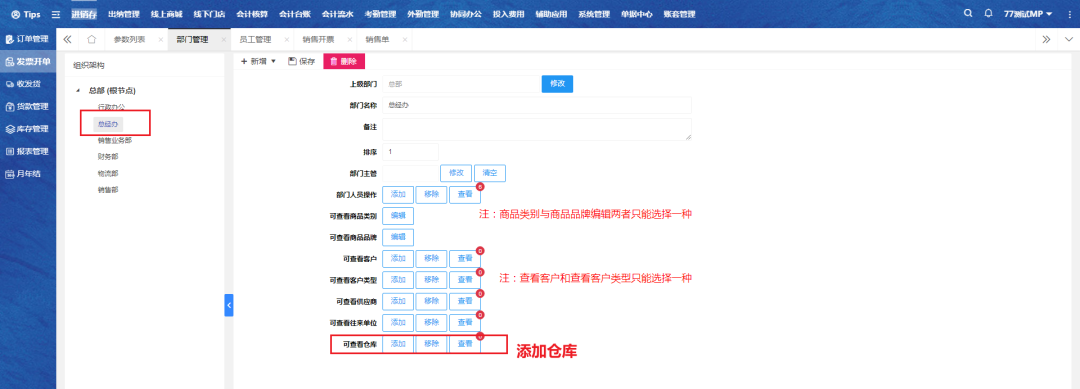Select the 销售部 department
Image resolution: width=1080 pixels, height=389 pixels.
[107, 190]
